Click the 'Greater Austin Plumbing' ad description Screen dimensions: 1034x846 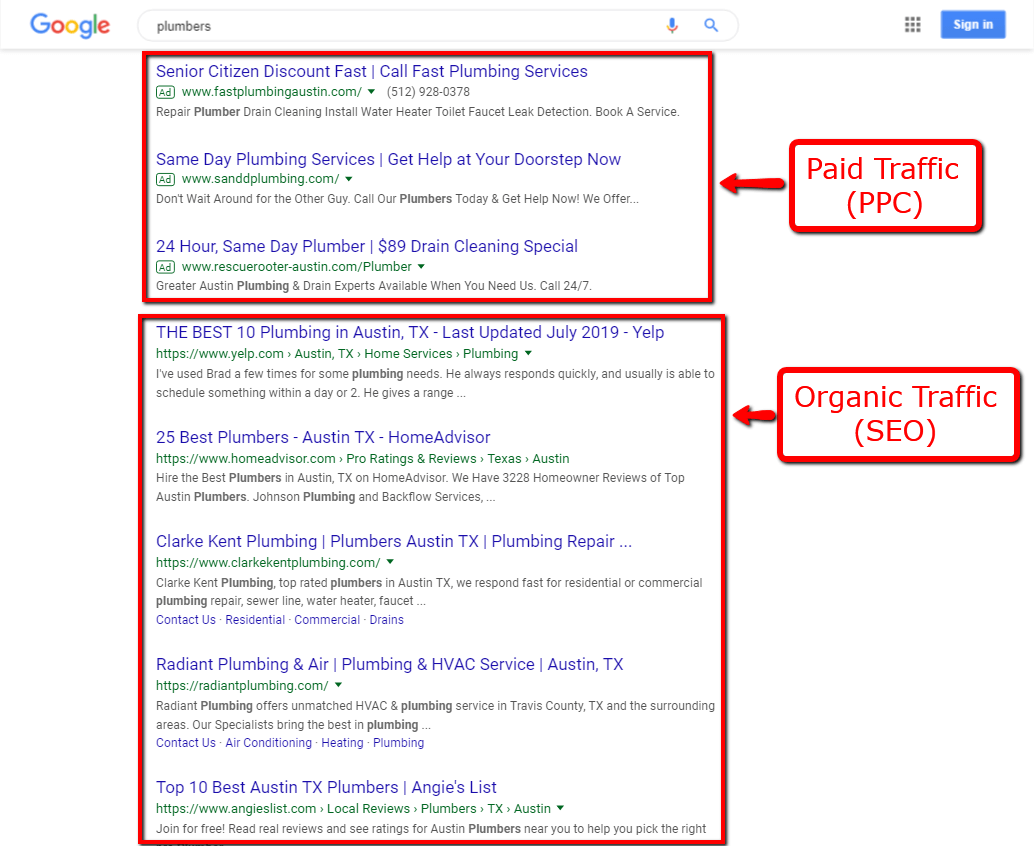tap(374, 286)
